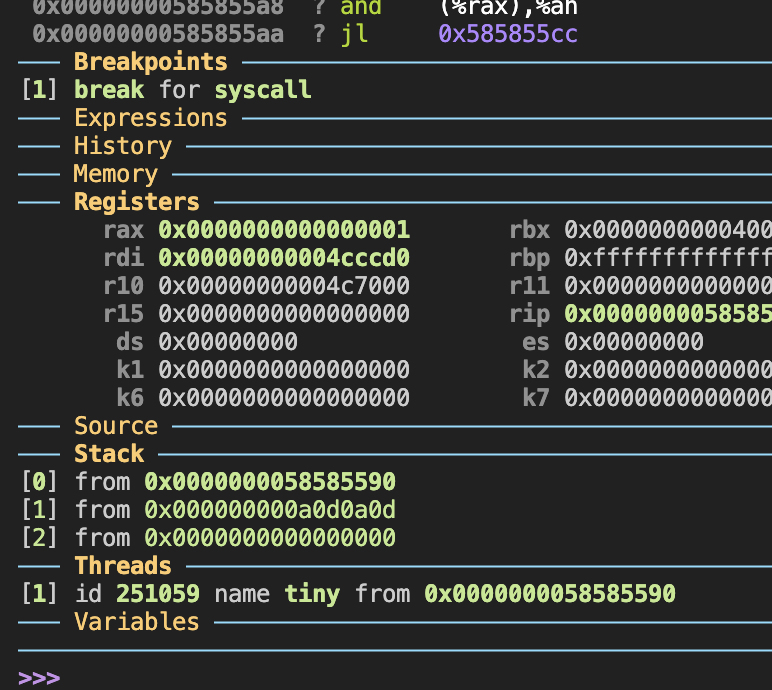Viewport: 772px width, 690px height.
Task: Click stack frame [0] address
Action: click(270, 482)
